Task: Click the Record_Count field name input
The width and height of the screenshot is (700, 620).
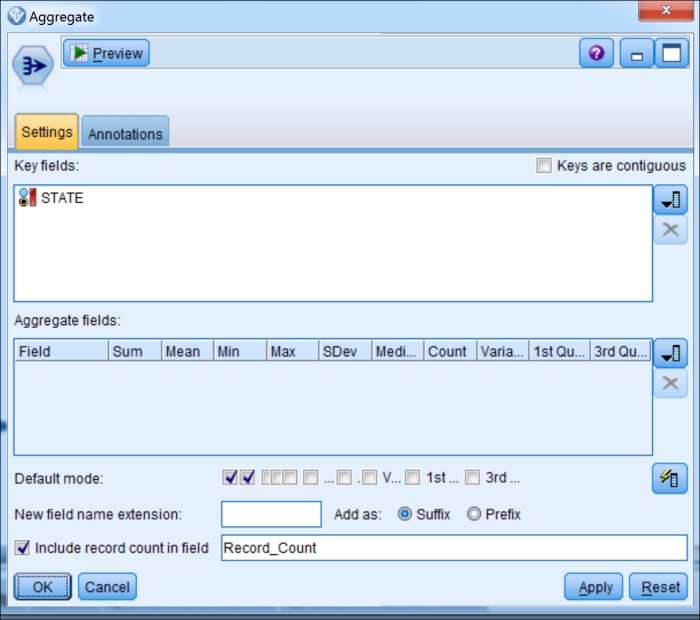Action: point(454,548)
